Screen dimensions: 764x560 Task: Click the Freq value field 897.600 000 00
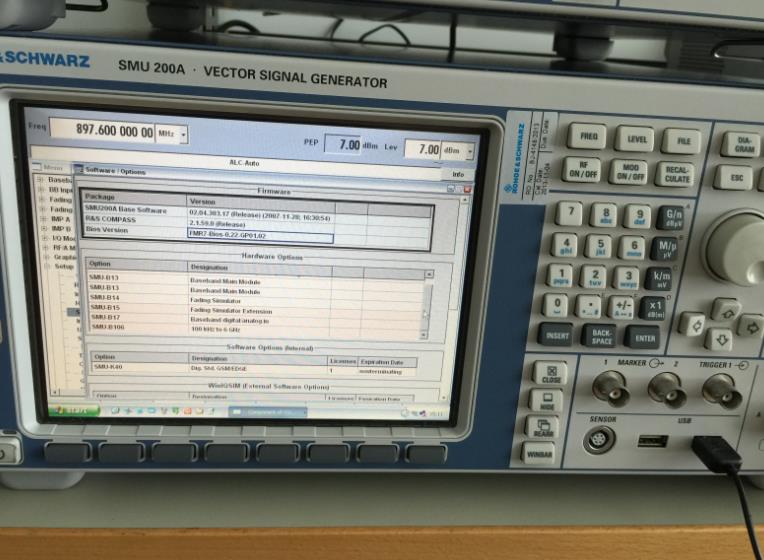tap(102, 131)
